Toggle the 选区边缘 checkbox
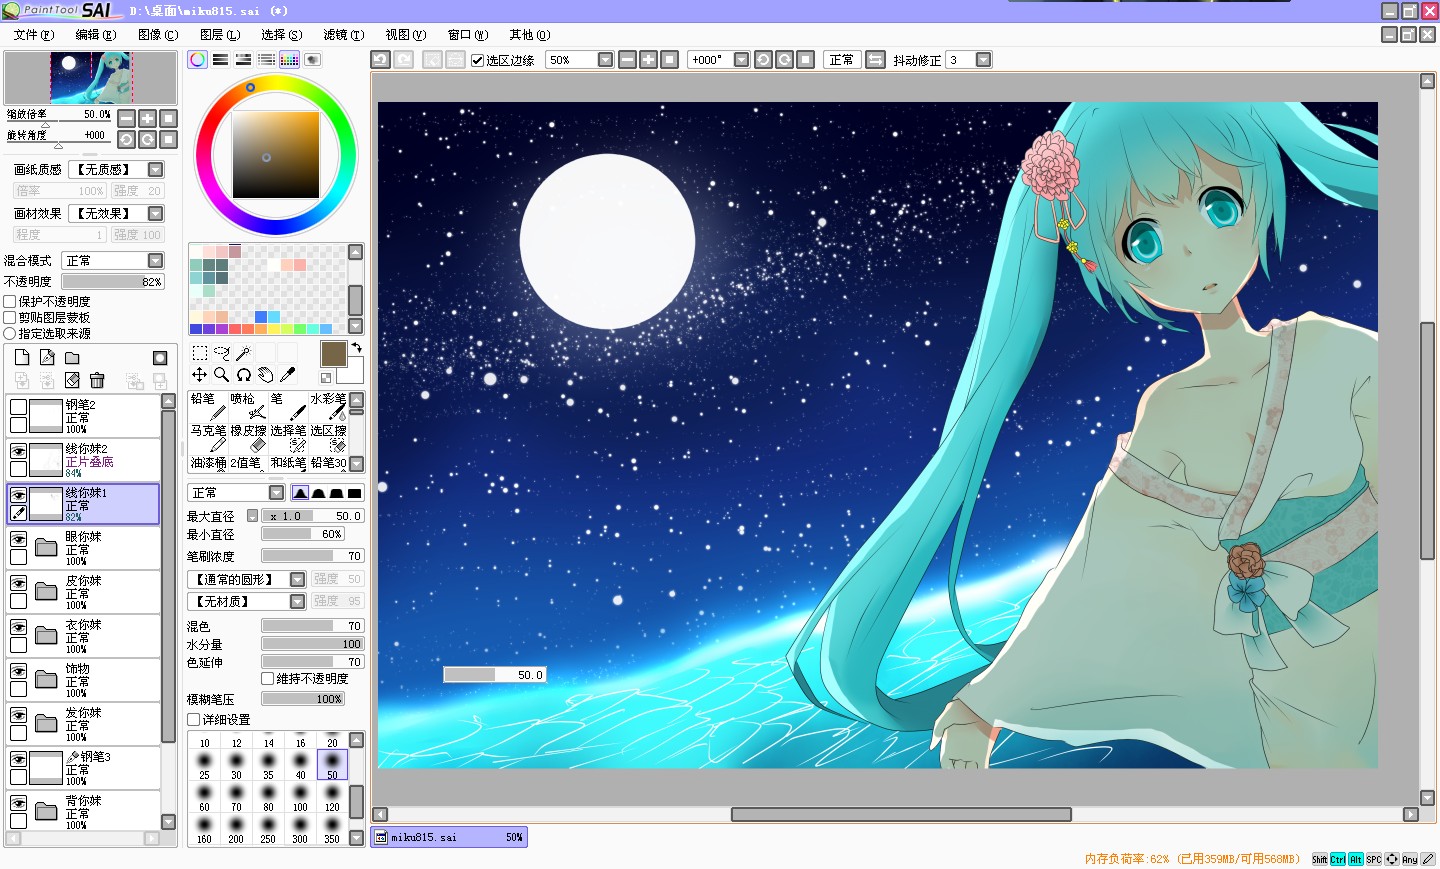The height and width of the screenshot is (869, 1440). [477, 60]
